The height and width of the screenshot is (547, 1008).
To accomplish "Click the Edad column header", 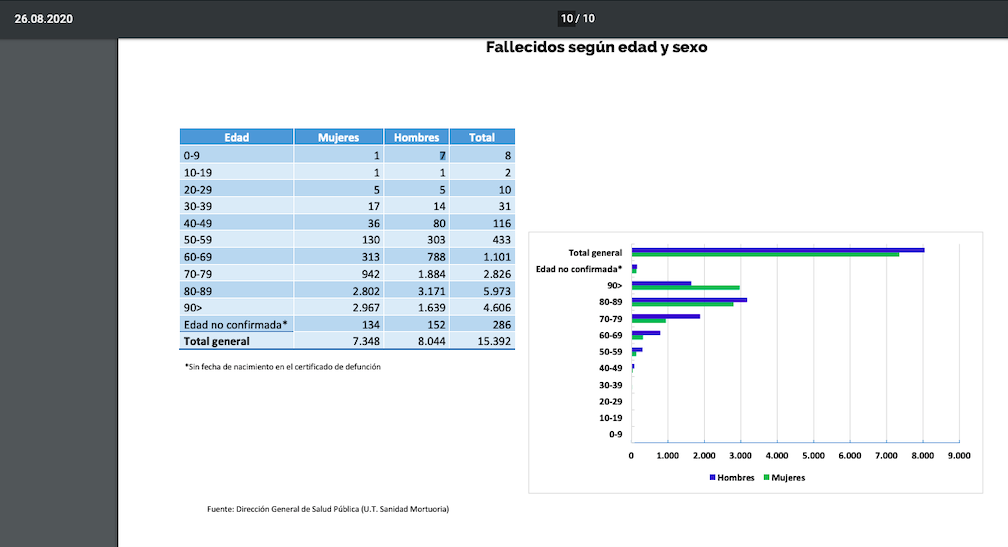I will (x=236, y=137).
